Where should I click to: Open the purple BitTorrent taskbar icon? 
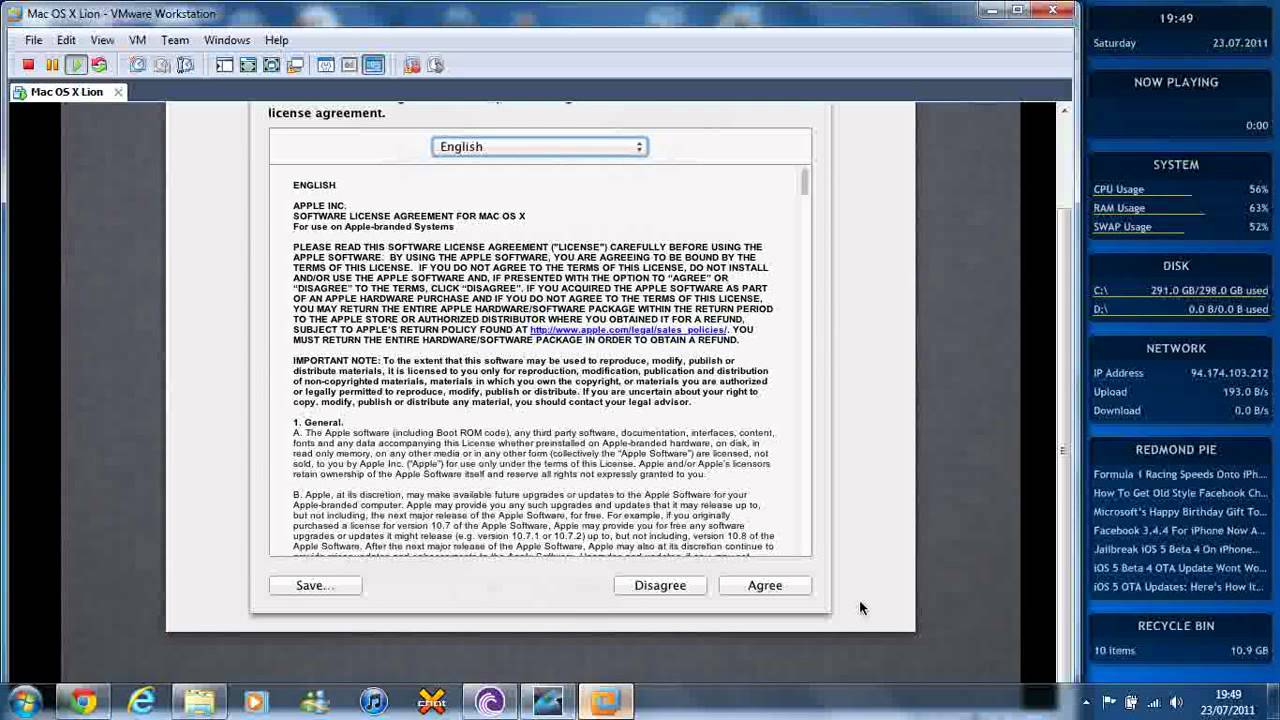coord(489,702)
